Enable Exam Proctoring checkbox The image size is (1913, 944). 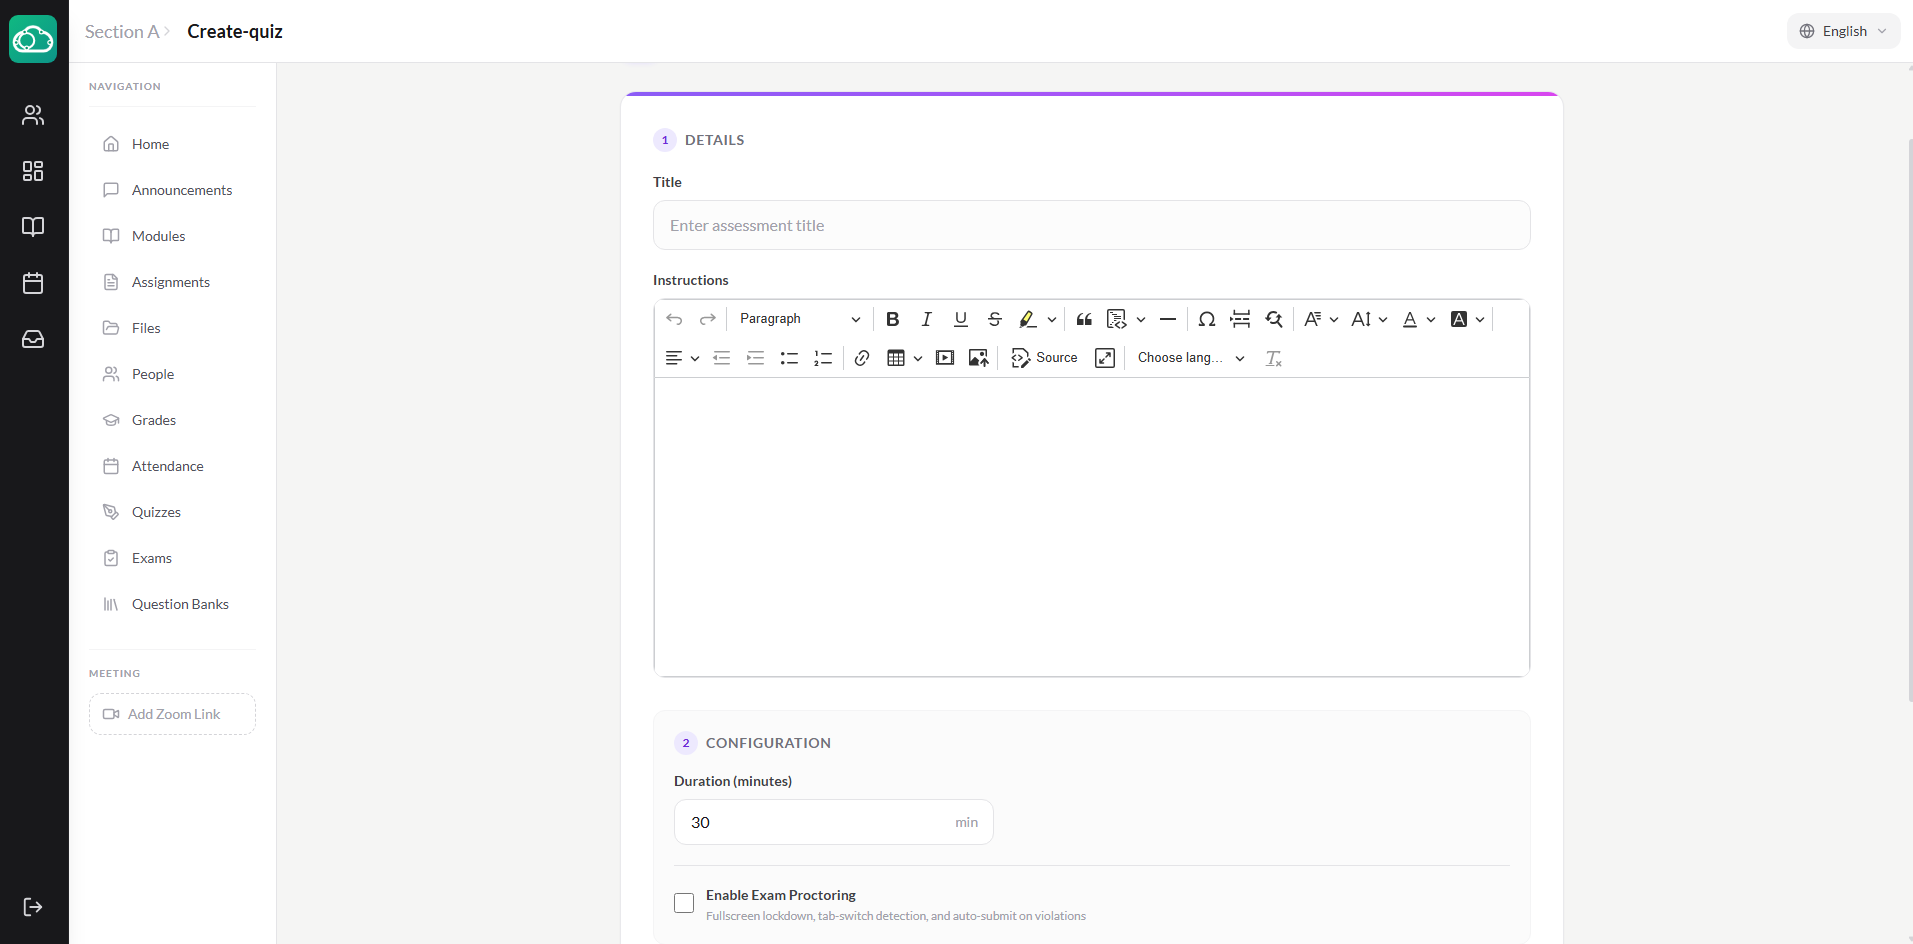click(x=684, y=903)
